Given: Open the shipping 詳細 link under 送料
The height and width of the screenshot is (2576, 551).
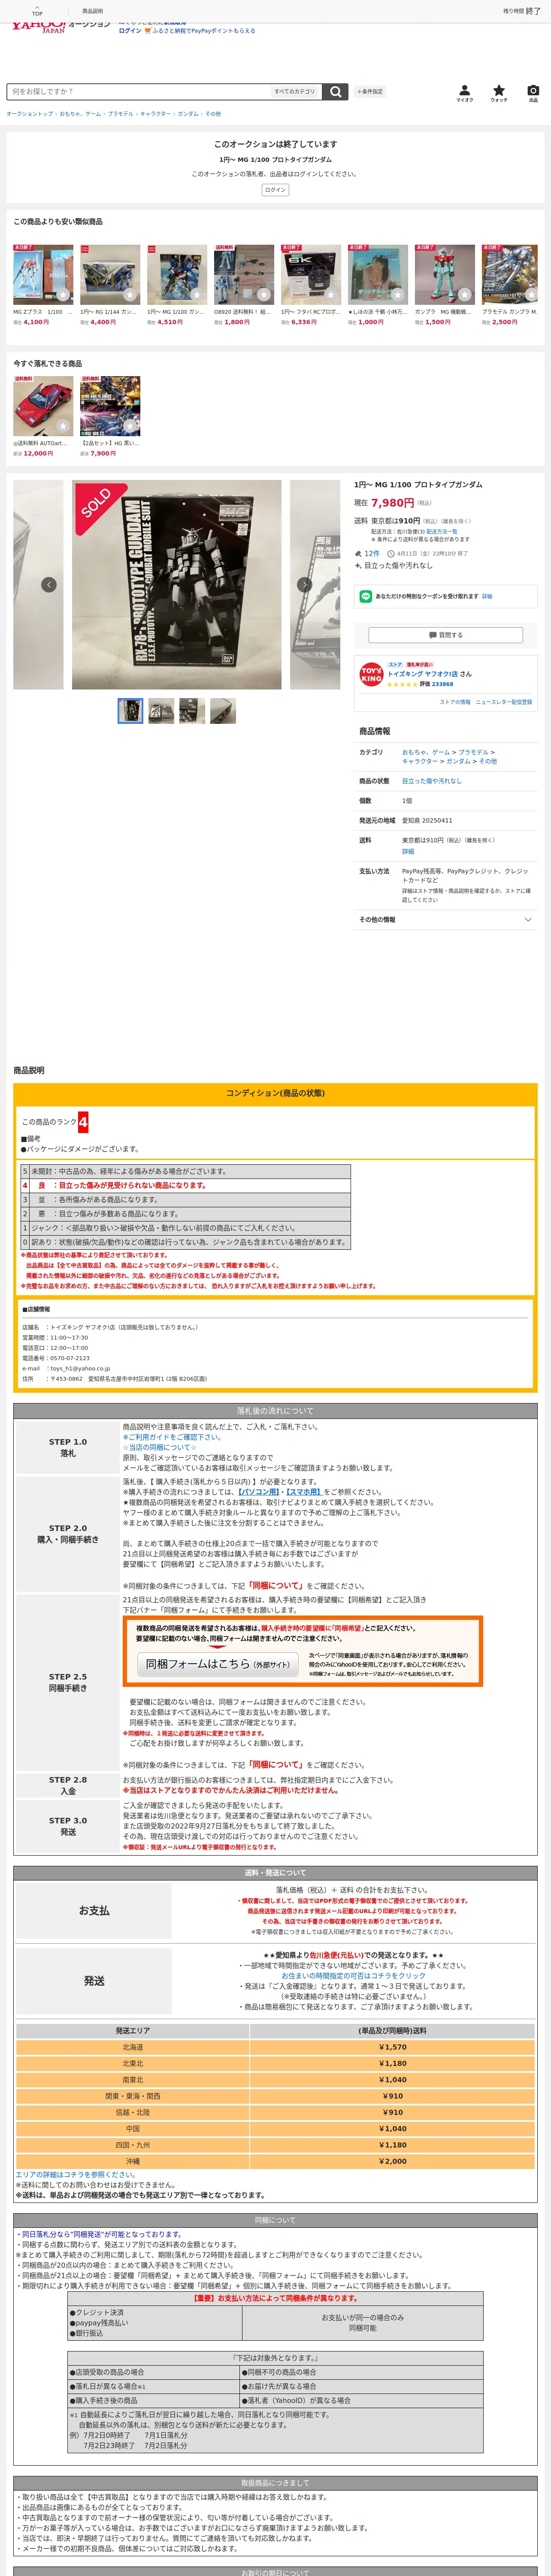Looking at the screenshot, I should [x=408, y=852].
